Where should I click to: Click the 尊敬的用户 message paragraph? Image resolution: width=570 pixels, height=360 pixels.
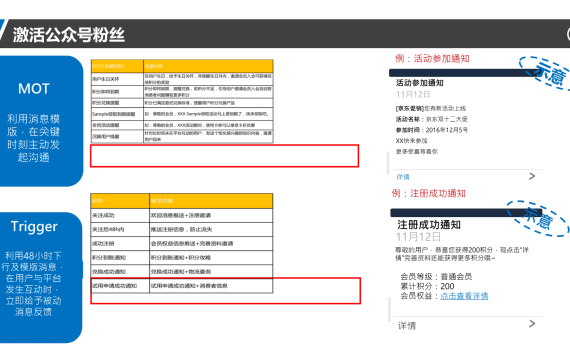tap(462, 254)
